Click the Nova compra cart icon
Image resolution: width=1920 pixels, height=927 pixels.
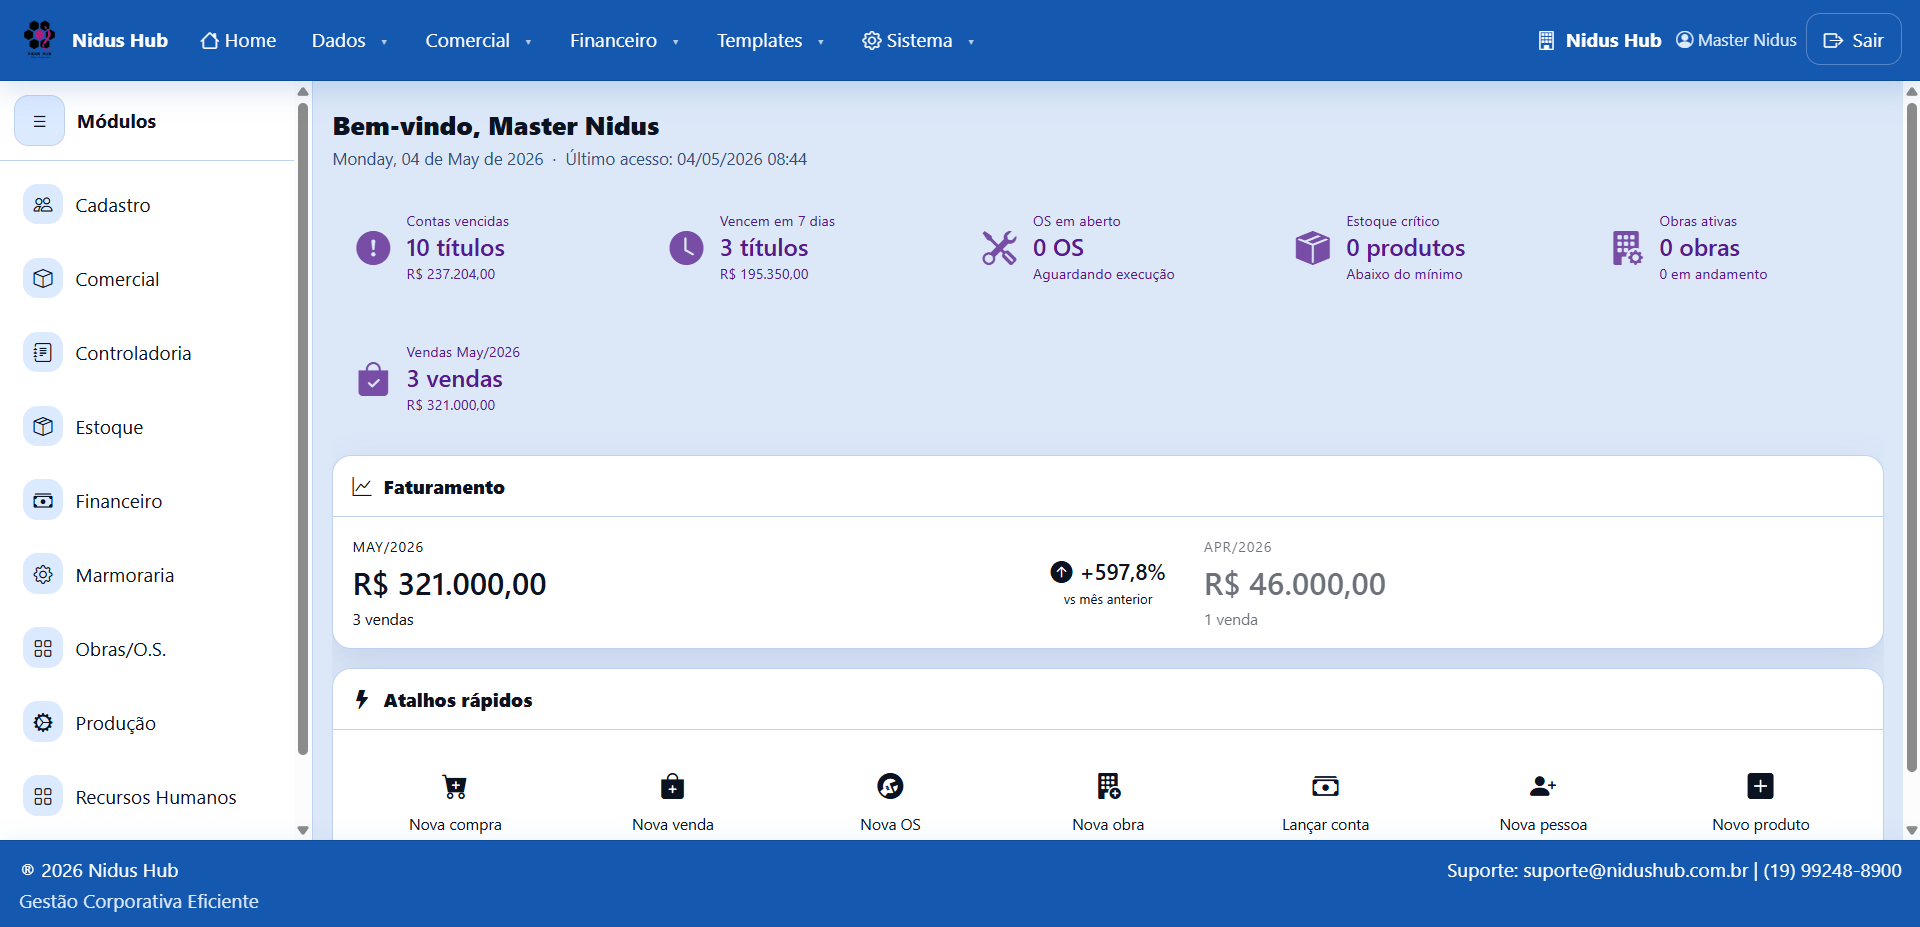455,787
